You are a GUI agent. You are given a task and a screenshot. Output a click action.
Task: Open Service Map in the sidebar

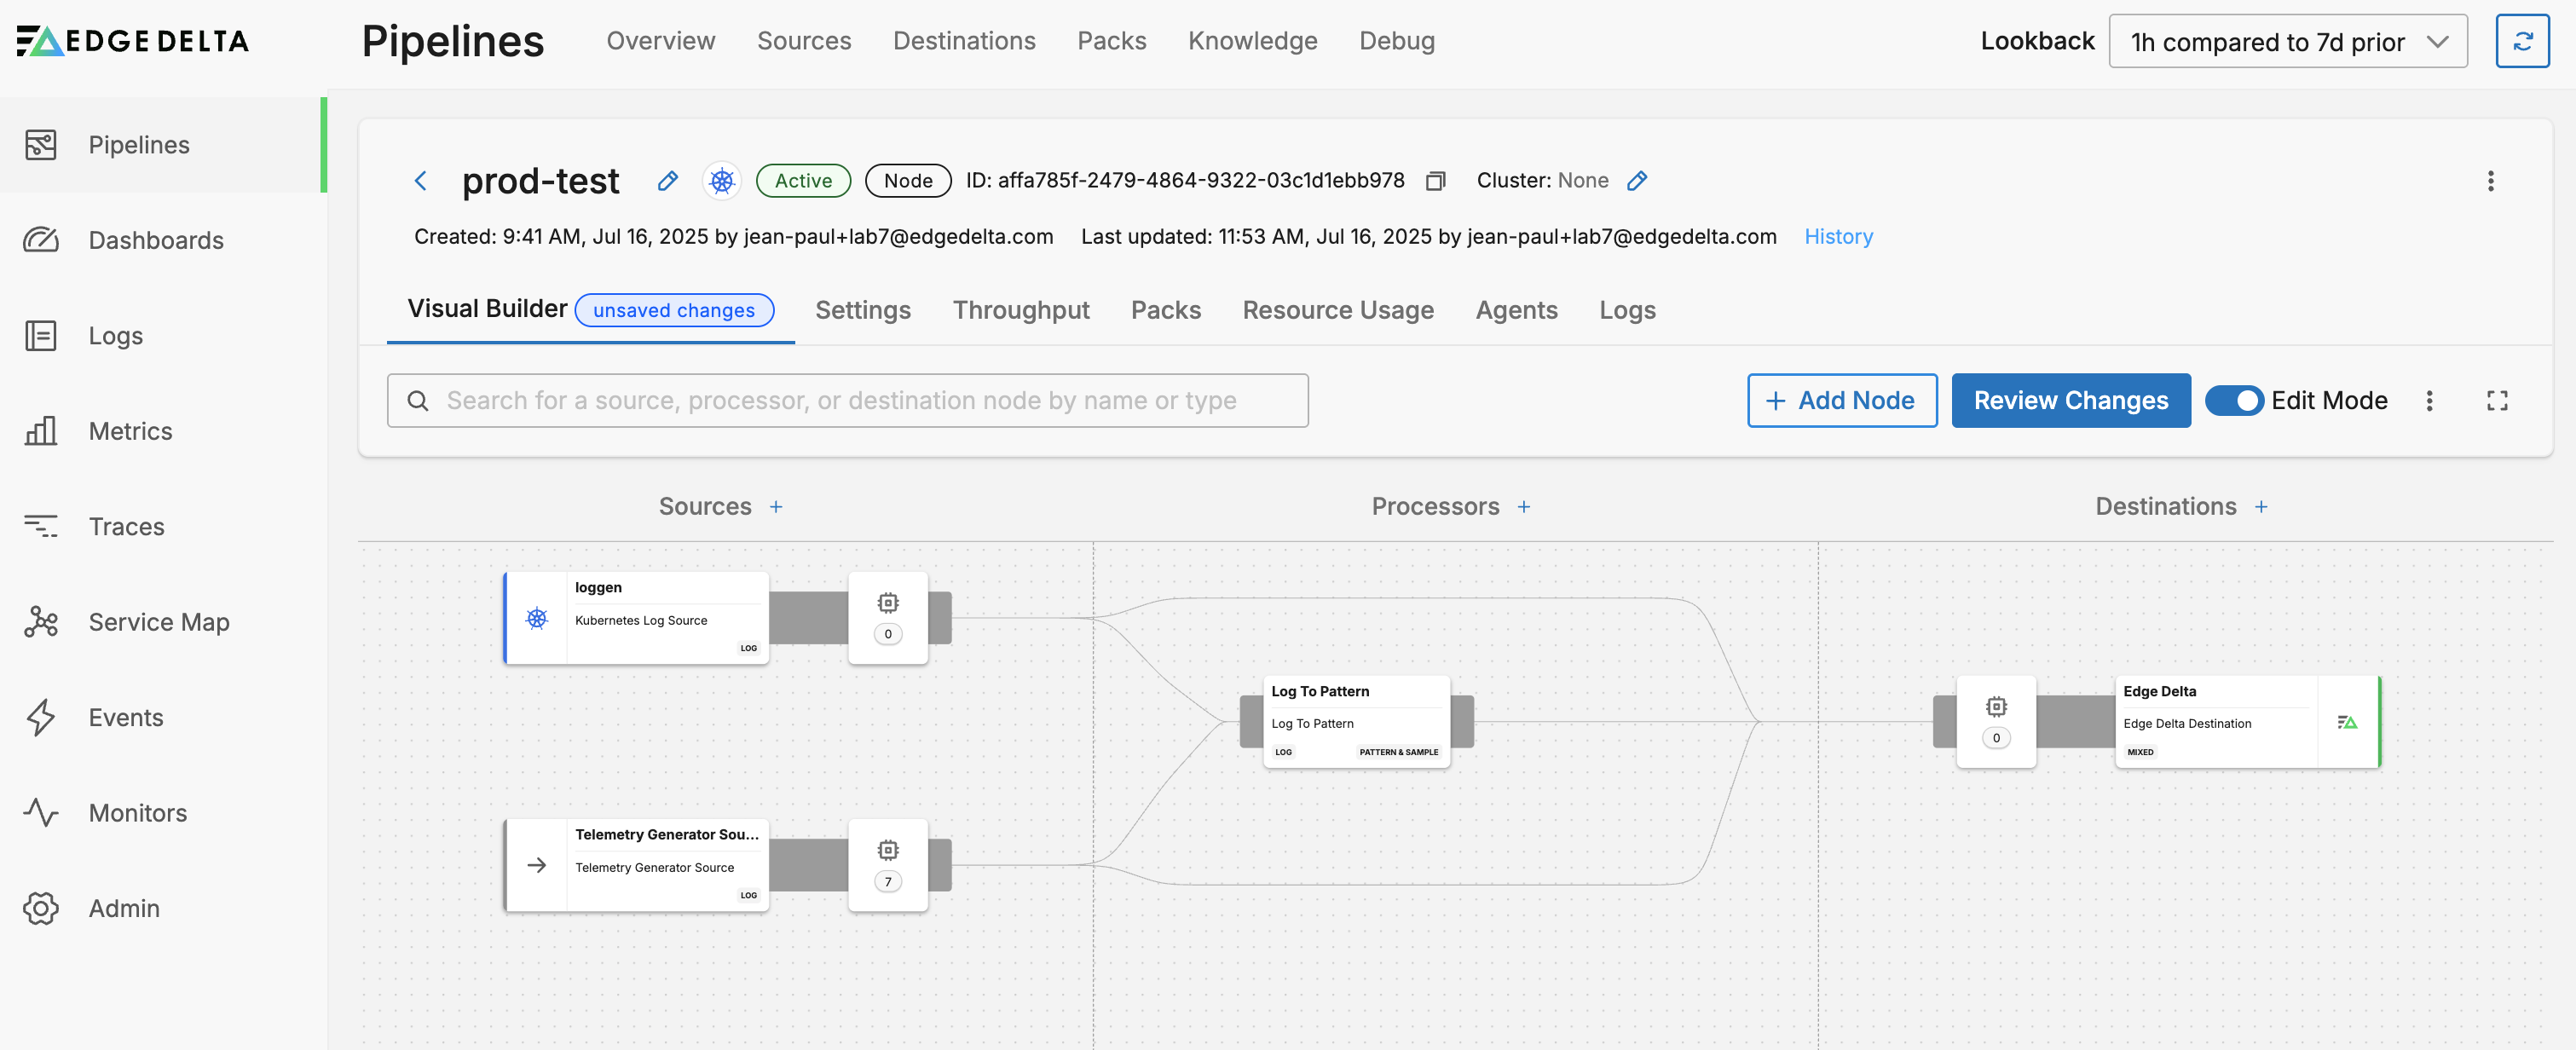click(x=162, y=622)
